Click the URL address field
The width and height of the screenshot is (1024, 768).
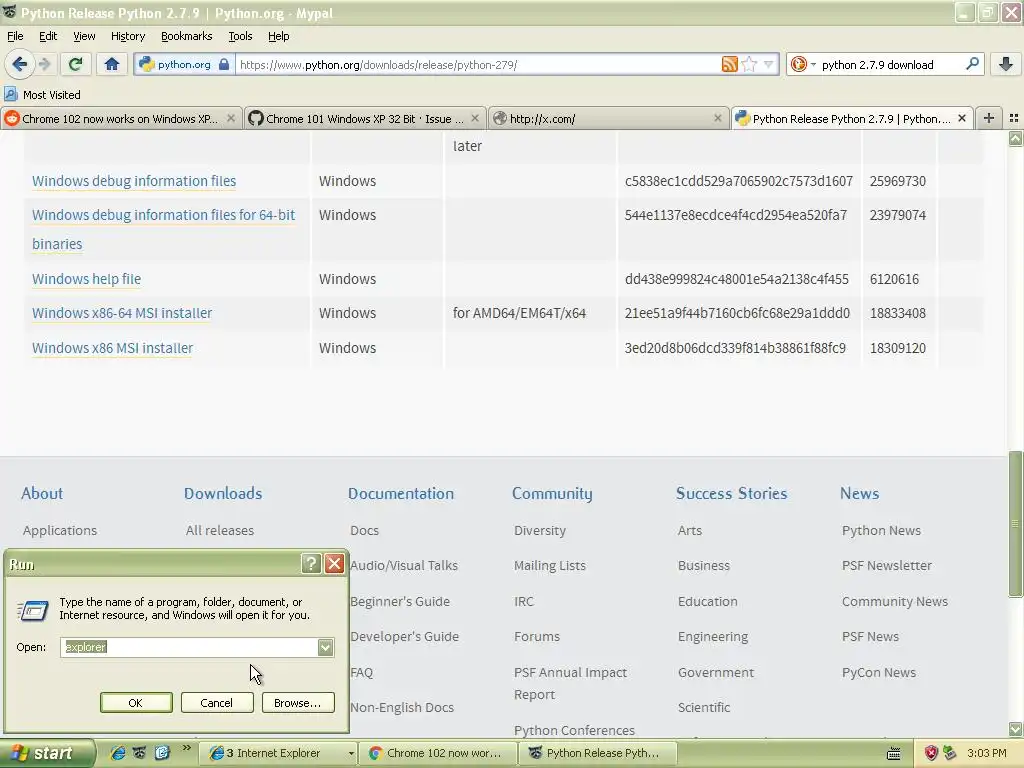click(477, 65)
